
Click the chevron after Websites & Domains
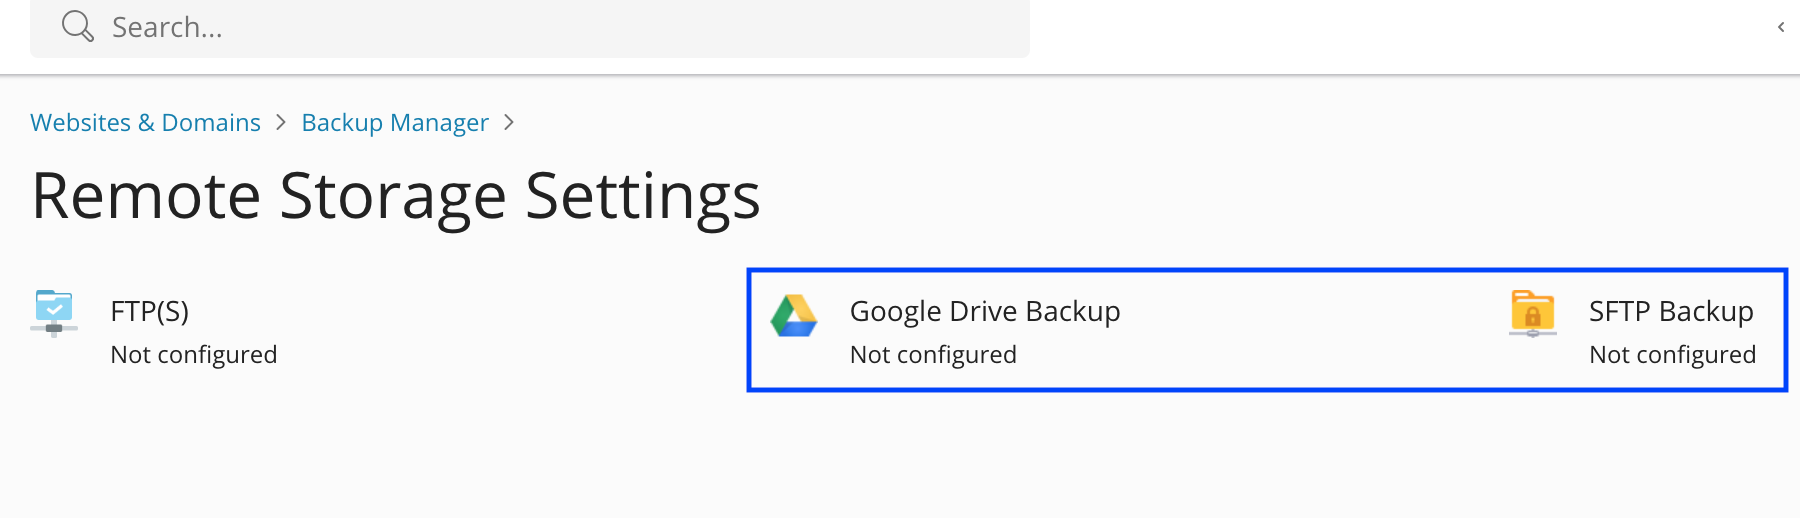281,122
